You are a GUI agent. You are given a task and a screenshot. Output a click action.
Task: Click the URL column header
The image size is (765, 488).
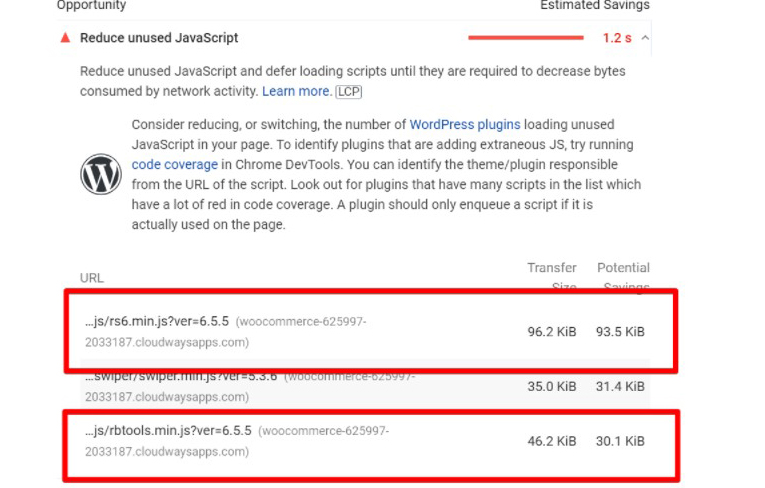92,278
